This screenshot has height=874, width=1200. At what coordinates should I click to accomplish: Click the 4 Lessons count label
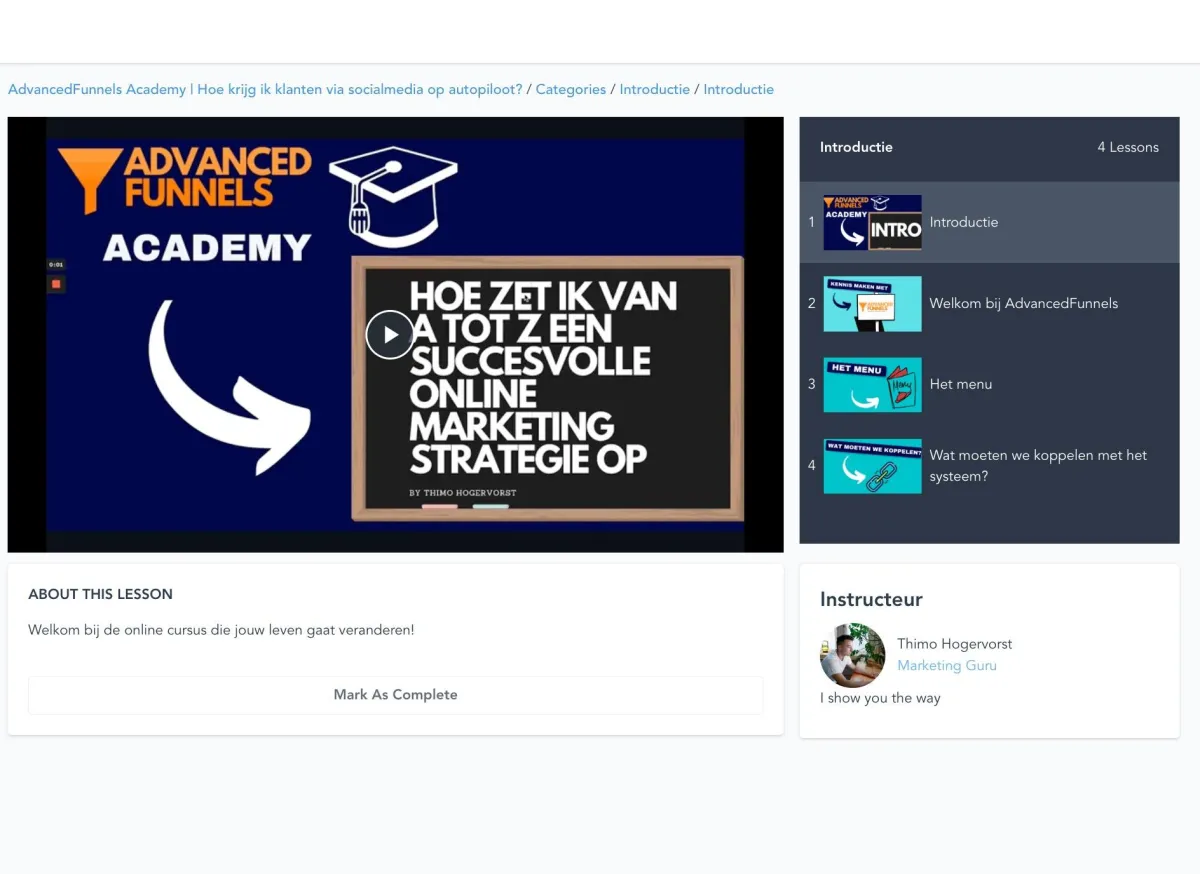tap(1128, 147)
